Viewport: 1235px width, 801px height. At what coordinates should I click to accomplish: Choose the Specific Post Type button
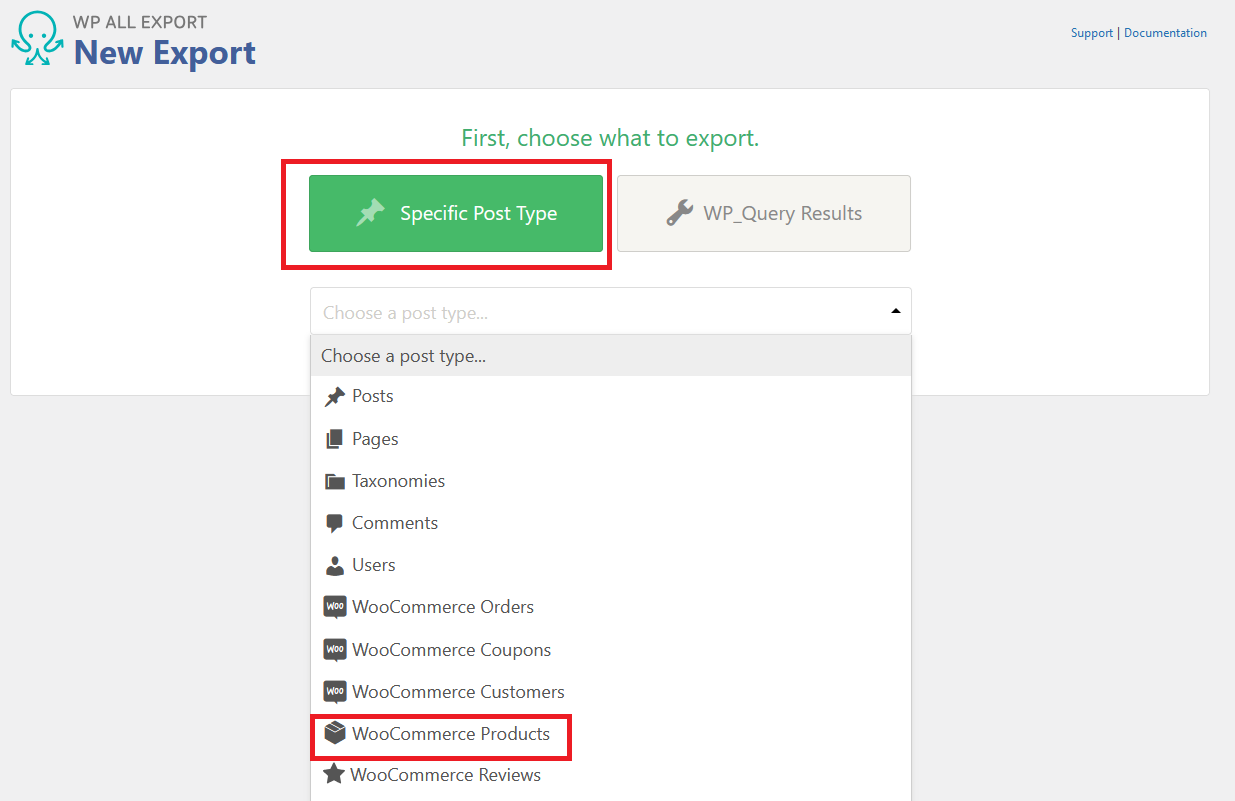pyautogui.click(x=456, y=213)
